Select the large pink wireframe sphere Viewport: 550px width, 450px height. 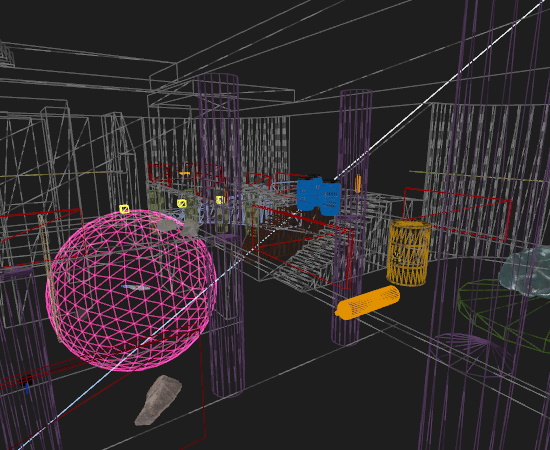pyautogui.click(x=132, y=290)
